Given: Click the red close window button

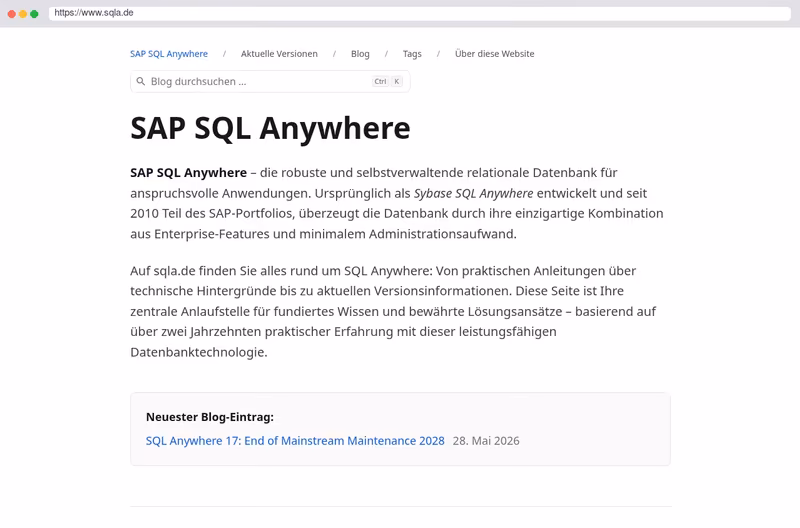Looking at the screenshot, I should click(x=12, y=14).
